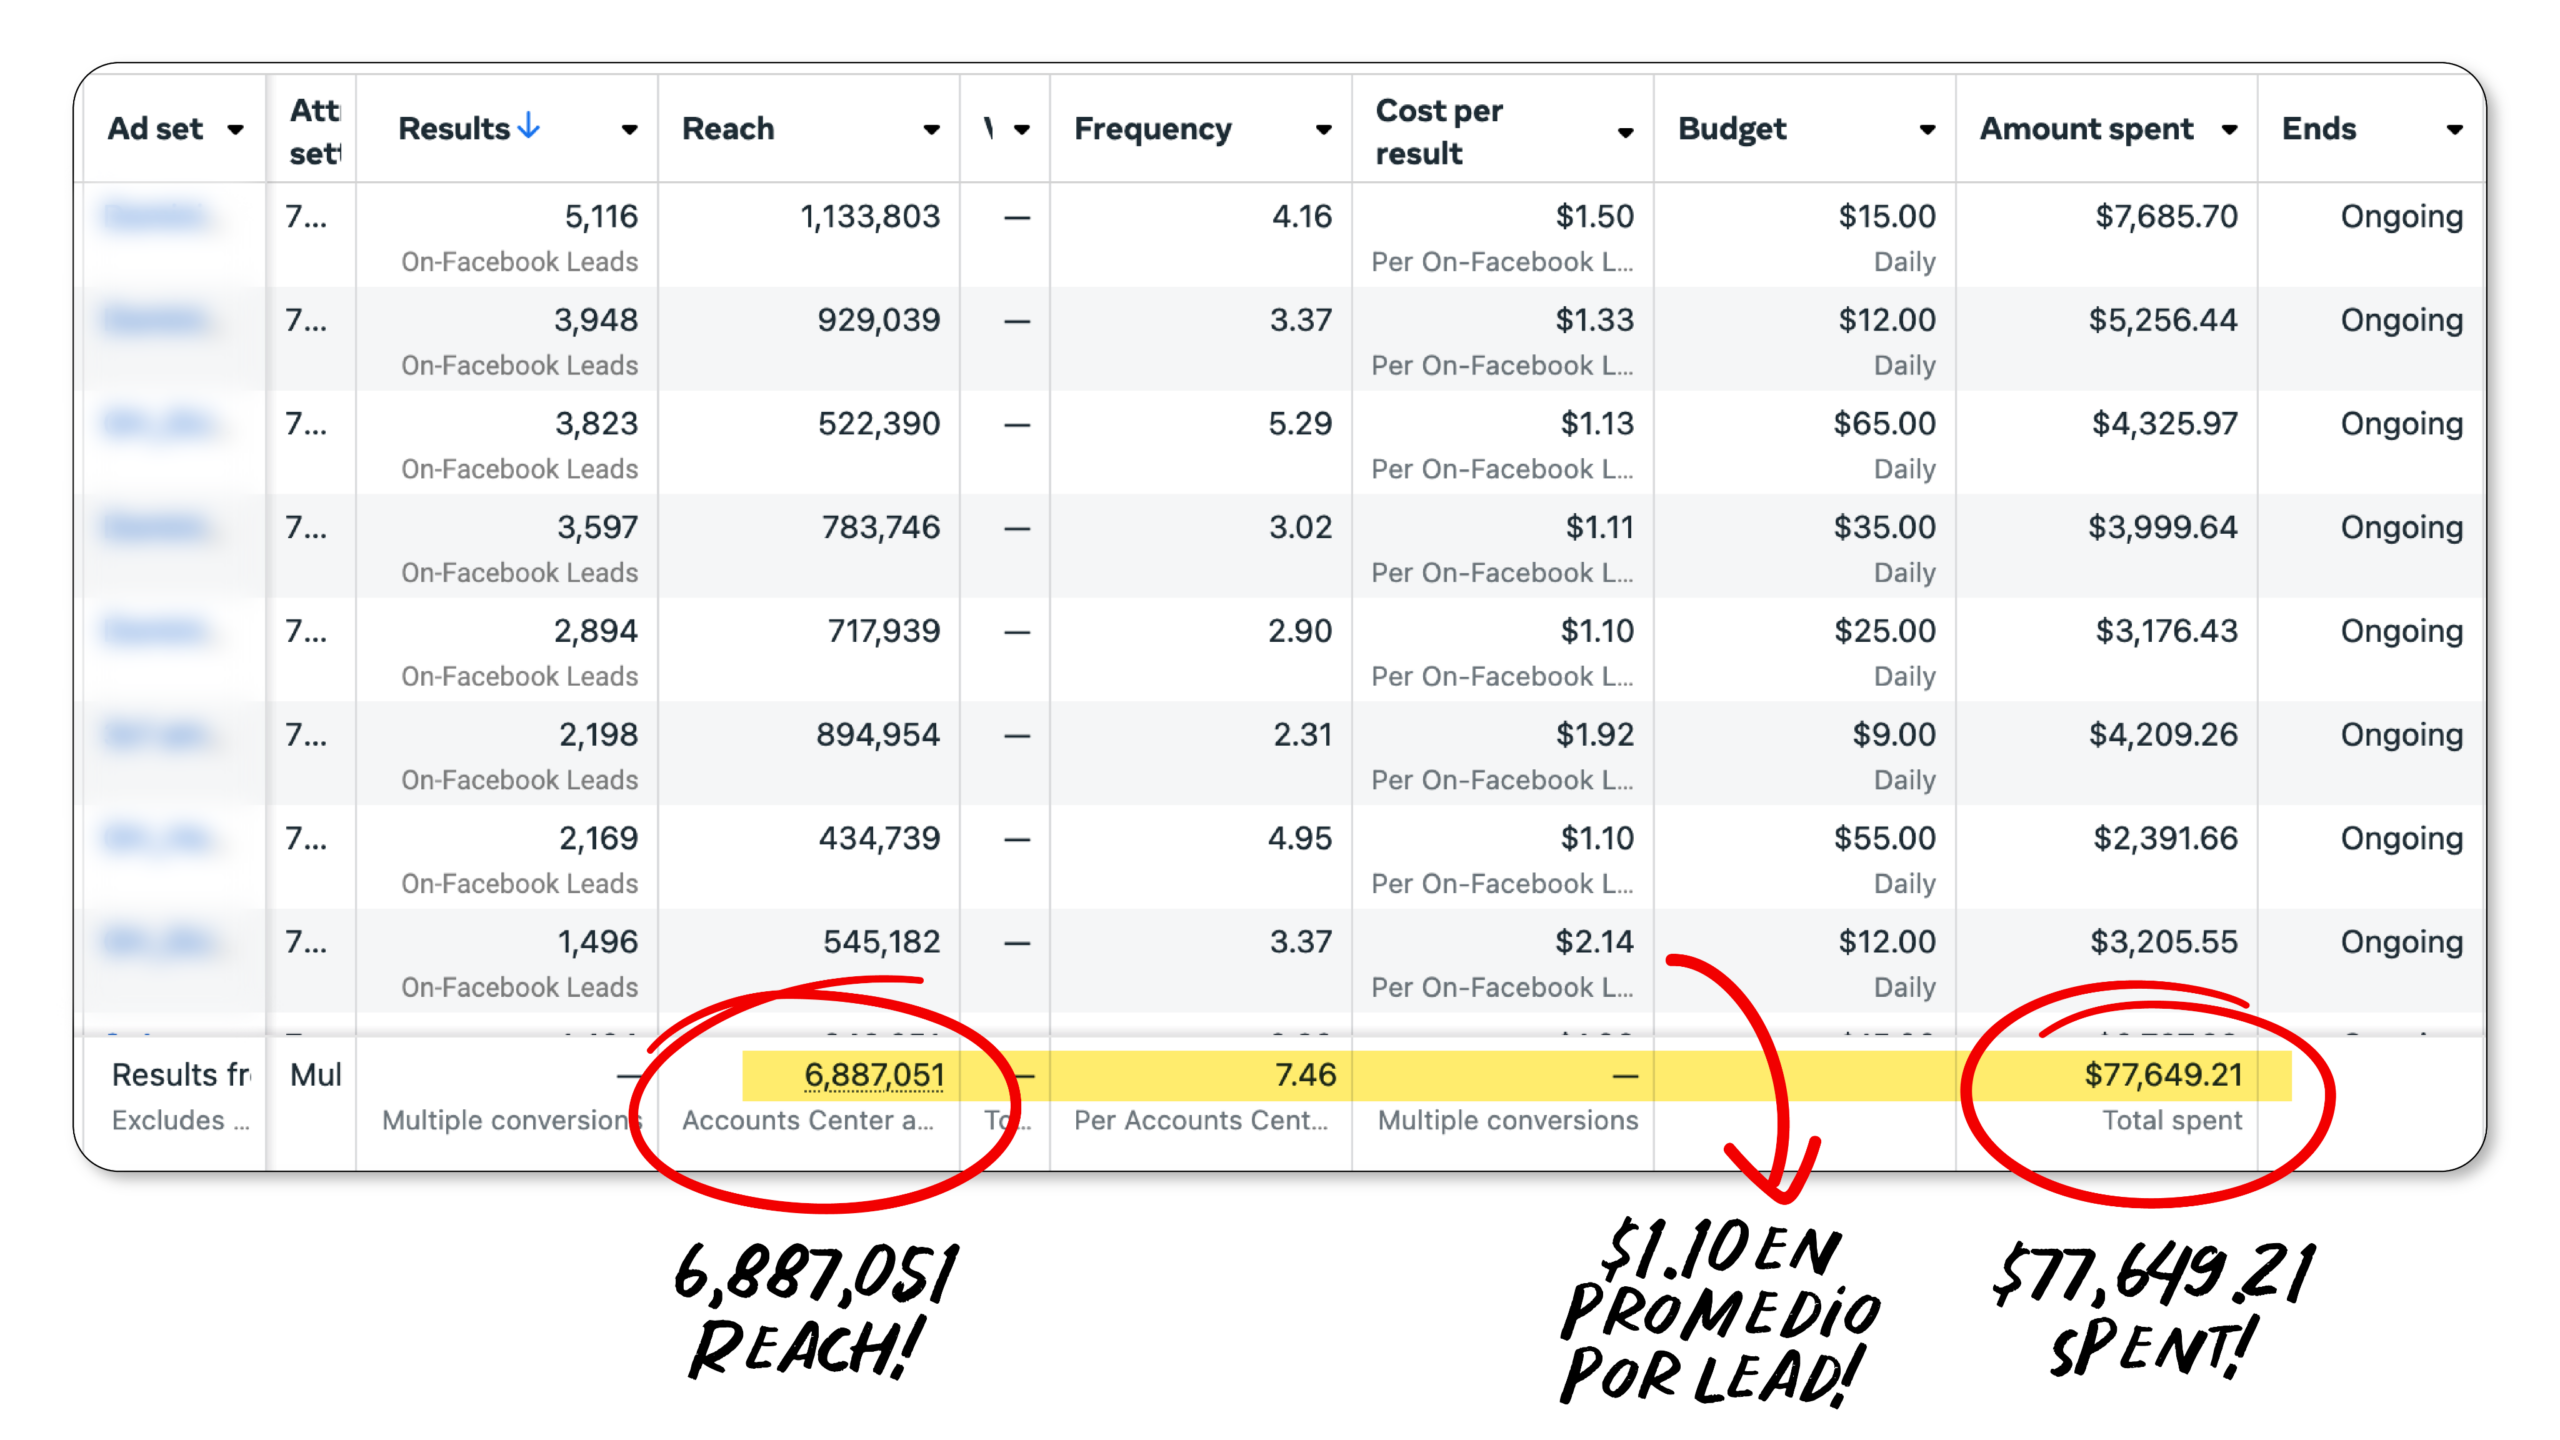Screen dimensions: 2560x1440
Task: Click the $55.00 daily budget cell
Action: click(1885, 838)
